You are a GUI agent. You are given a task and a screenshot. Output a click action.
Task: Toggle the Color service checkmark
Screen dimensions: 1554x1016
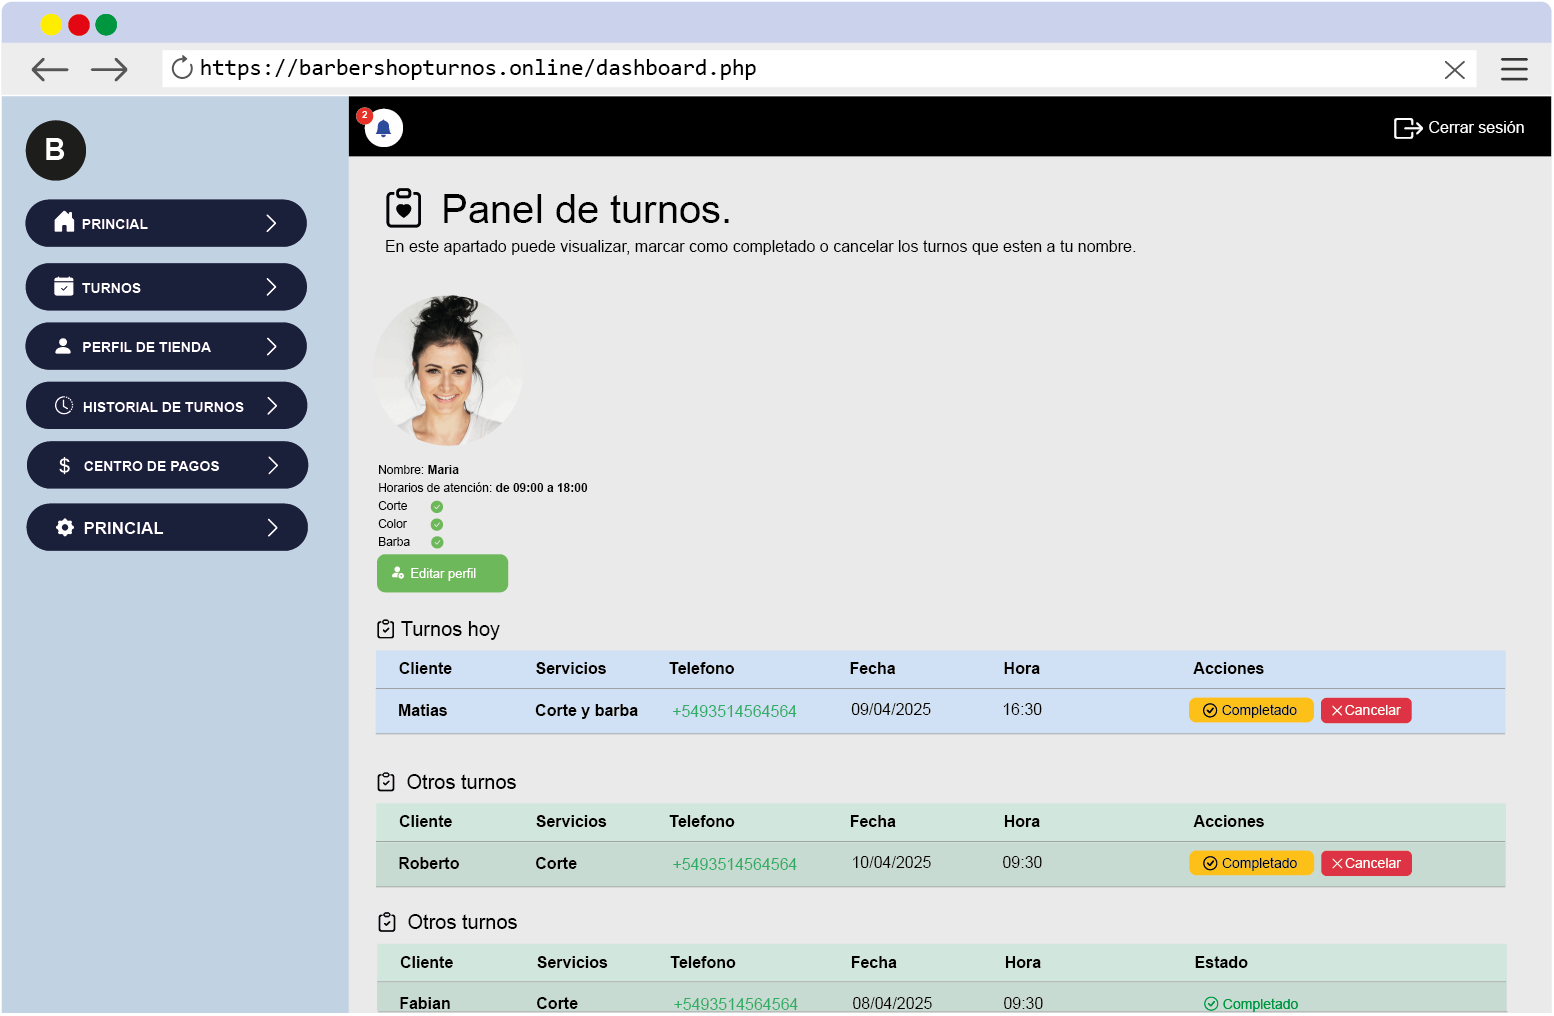pos(437,525)
